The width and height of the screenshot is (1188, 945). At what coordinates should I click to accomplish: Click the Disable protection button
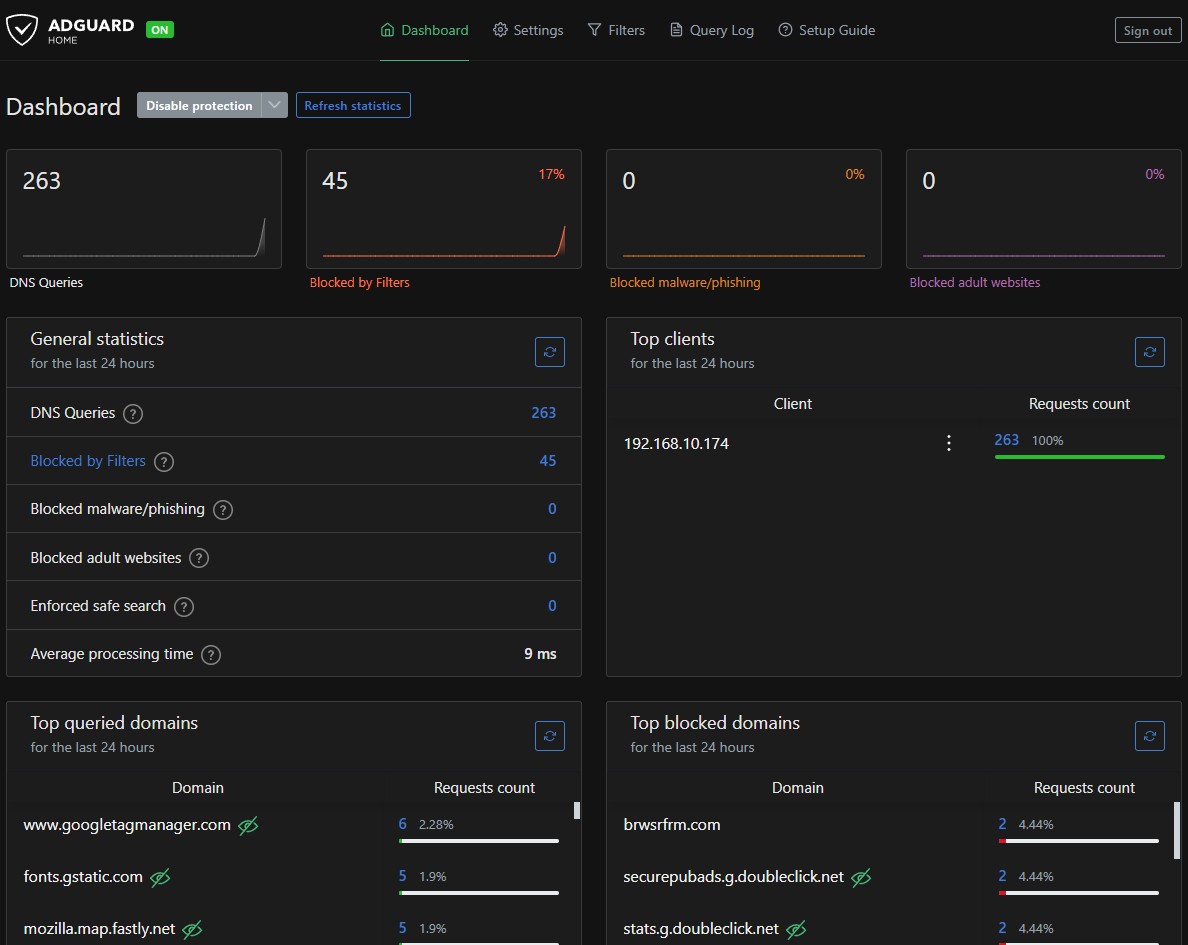pyautogui.click(x=199, y=105)
